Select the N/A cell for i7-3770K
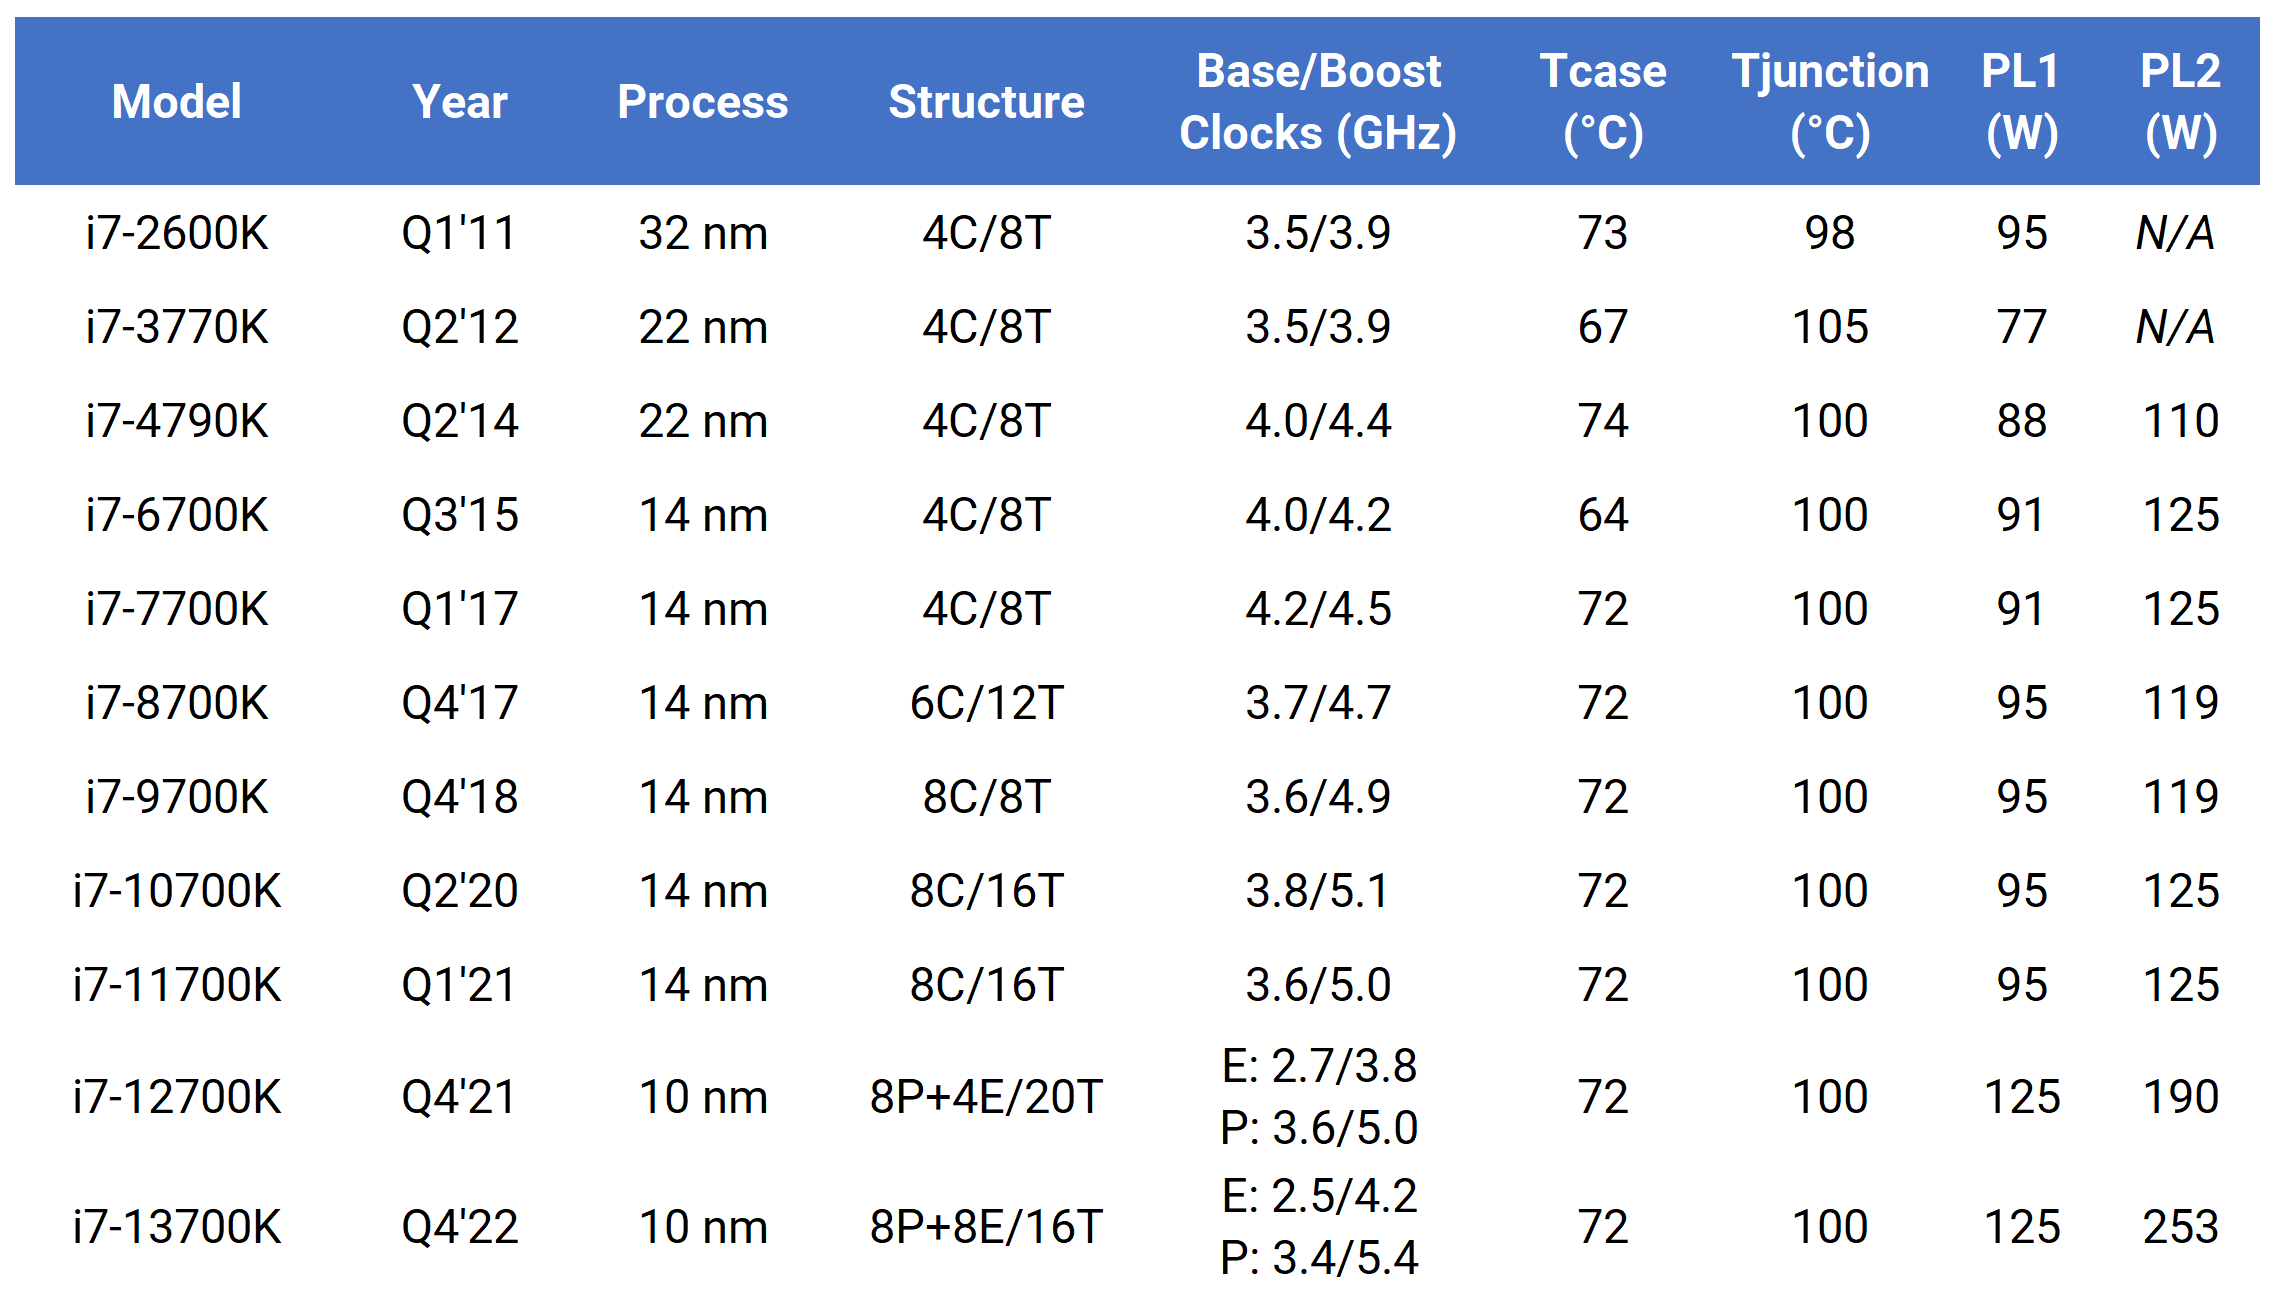Viewport: 2277px width, 1306px height. point(2176,327)
